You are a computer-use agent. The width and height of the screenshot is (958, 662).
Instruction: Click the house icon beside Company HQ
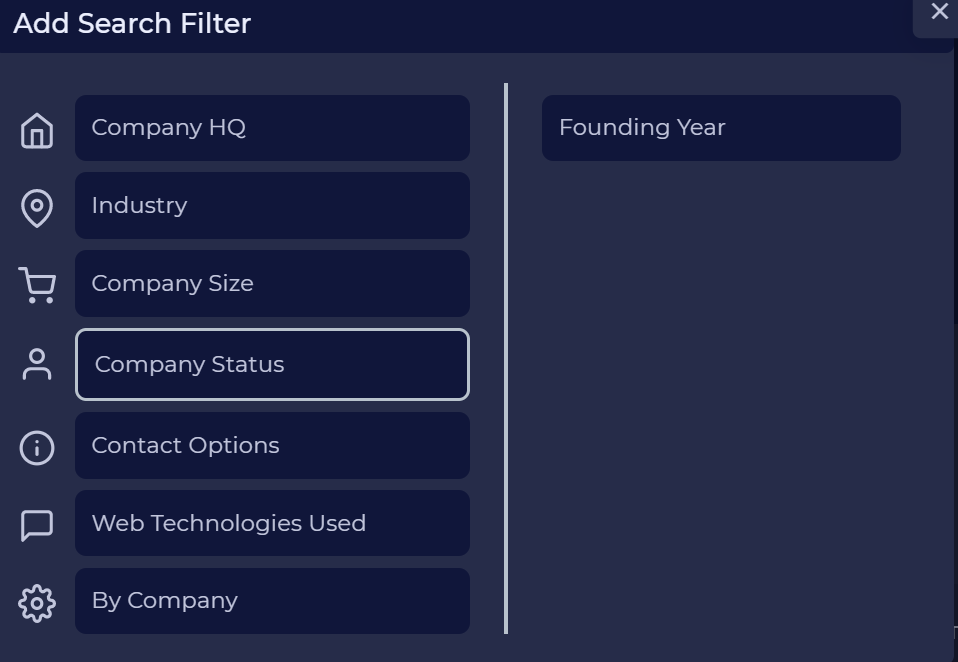(x=37, y=130)
